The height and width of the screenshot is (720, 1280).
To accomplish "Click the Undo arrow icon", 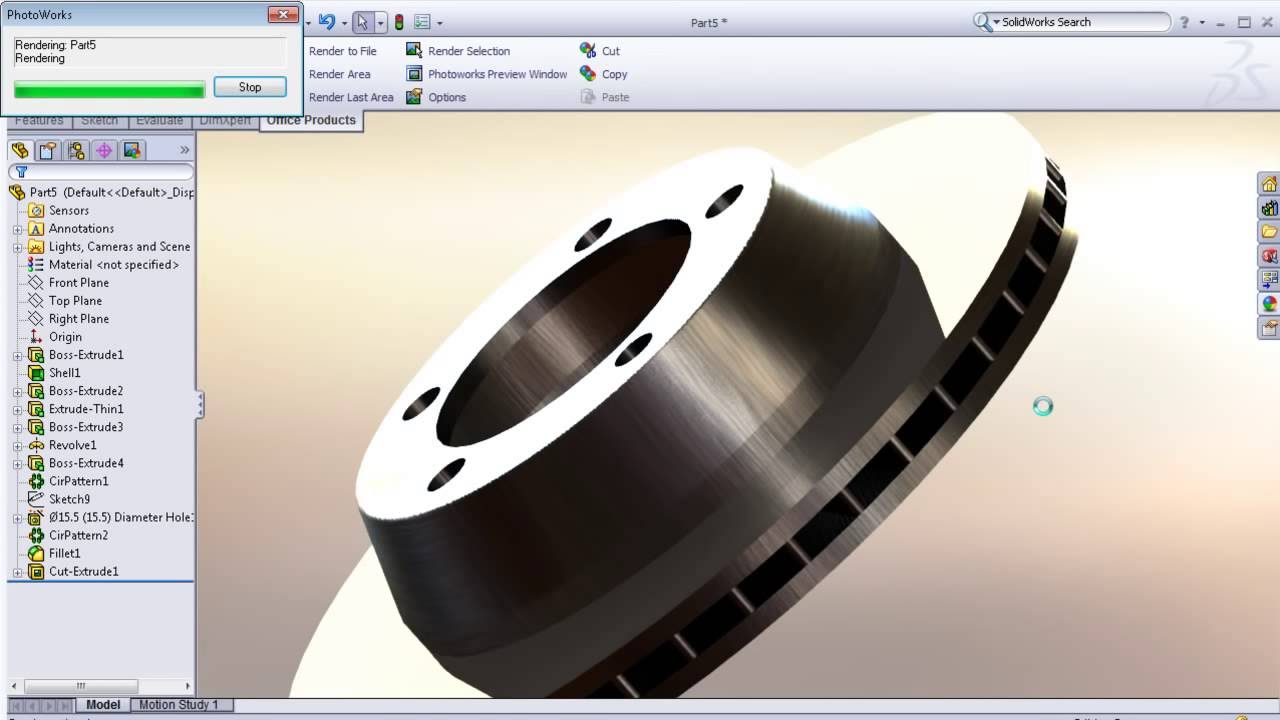I will click(x=326, y=22).
